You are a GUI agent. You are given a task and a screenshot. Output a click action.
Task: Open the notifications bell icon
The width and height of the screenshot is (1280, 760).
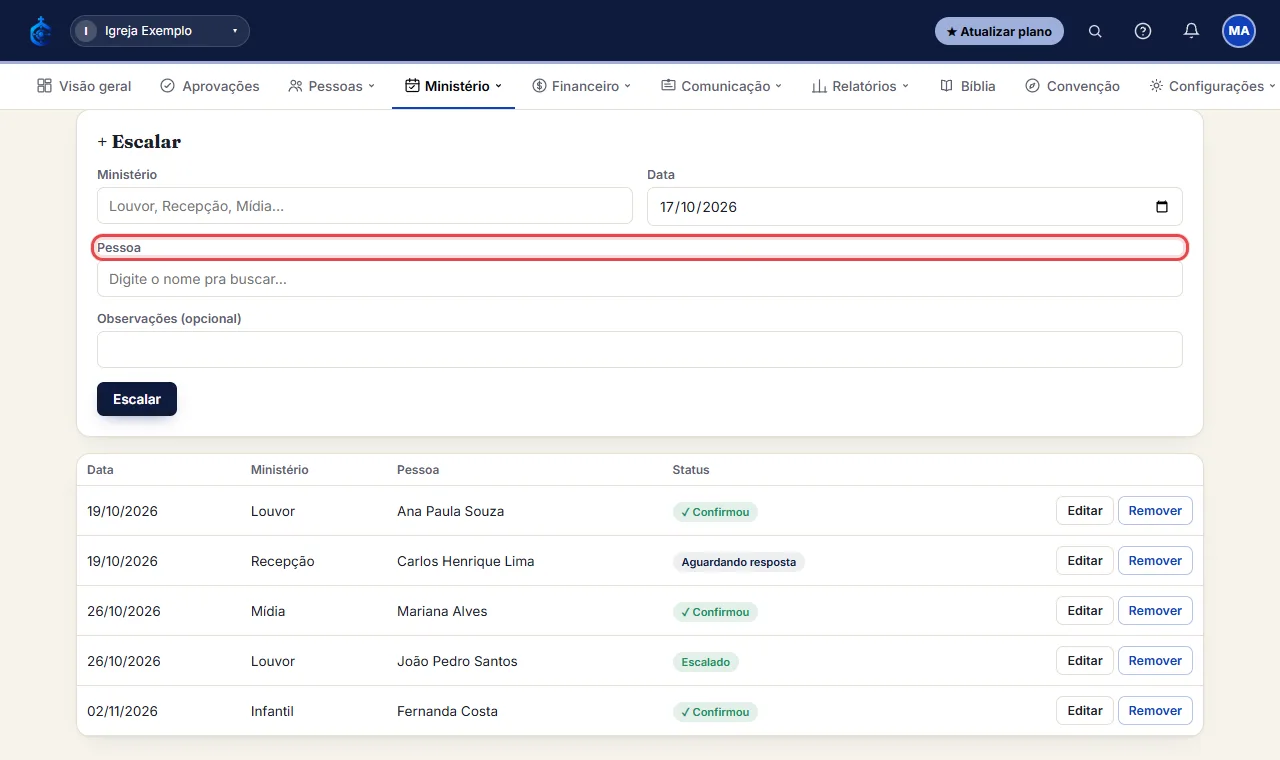tap(1191, 31)
